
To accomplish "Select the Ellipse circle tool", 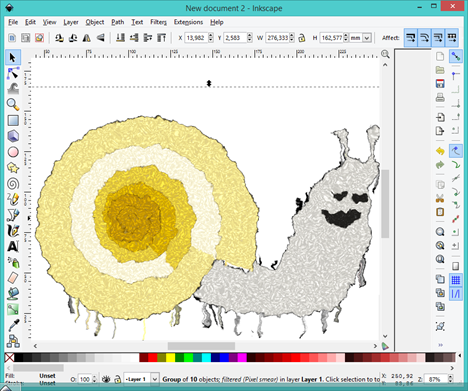I will coord(13,152).
